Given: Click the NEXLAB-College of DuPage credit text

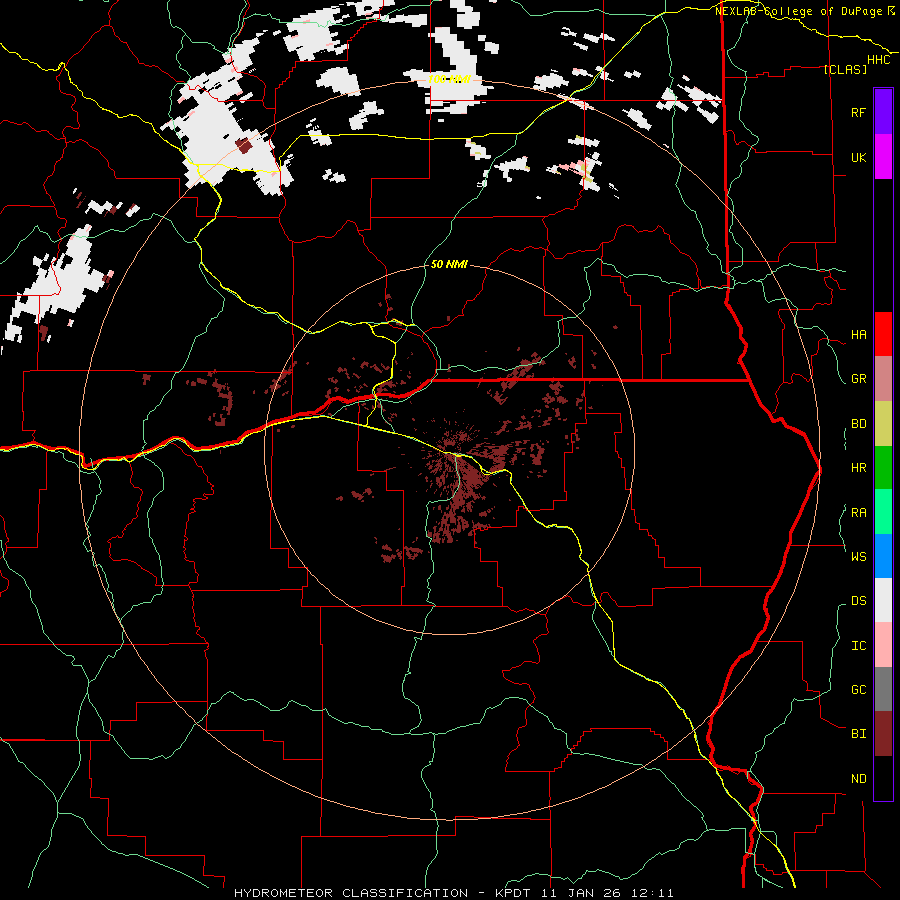Looking at the screenshot, I should (804, 11).
